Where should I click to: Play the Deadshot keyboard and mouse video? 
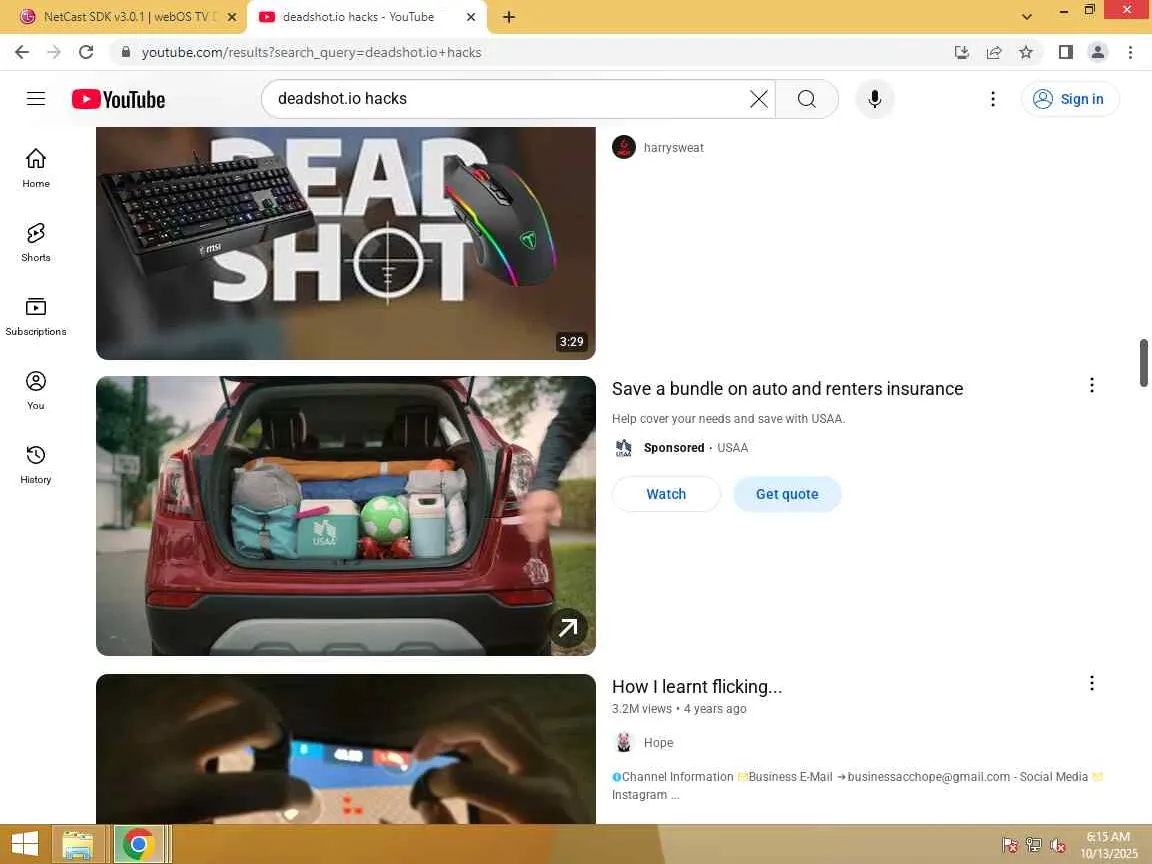click(x=345, y=243)
